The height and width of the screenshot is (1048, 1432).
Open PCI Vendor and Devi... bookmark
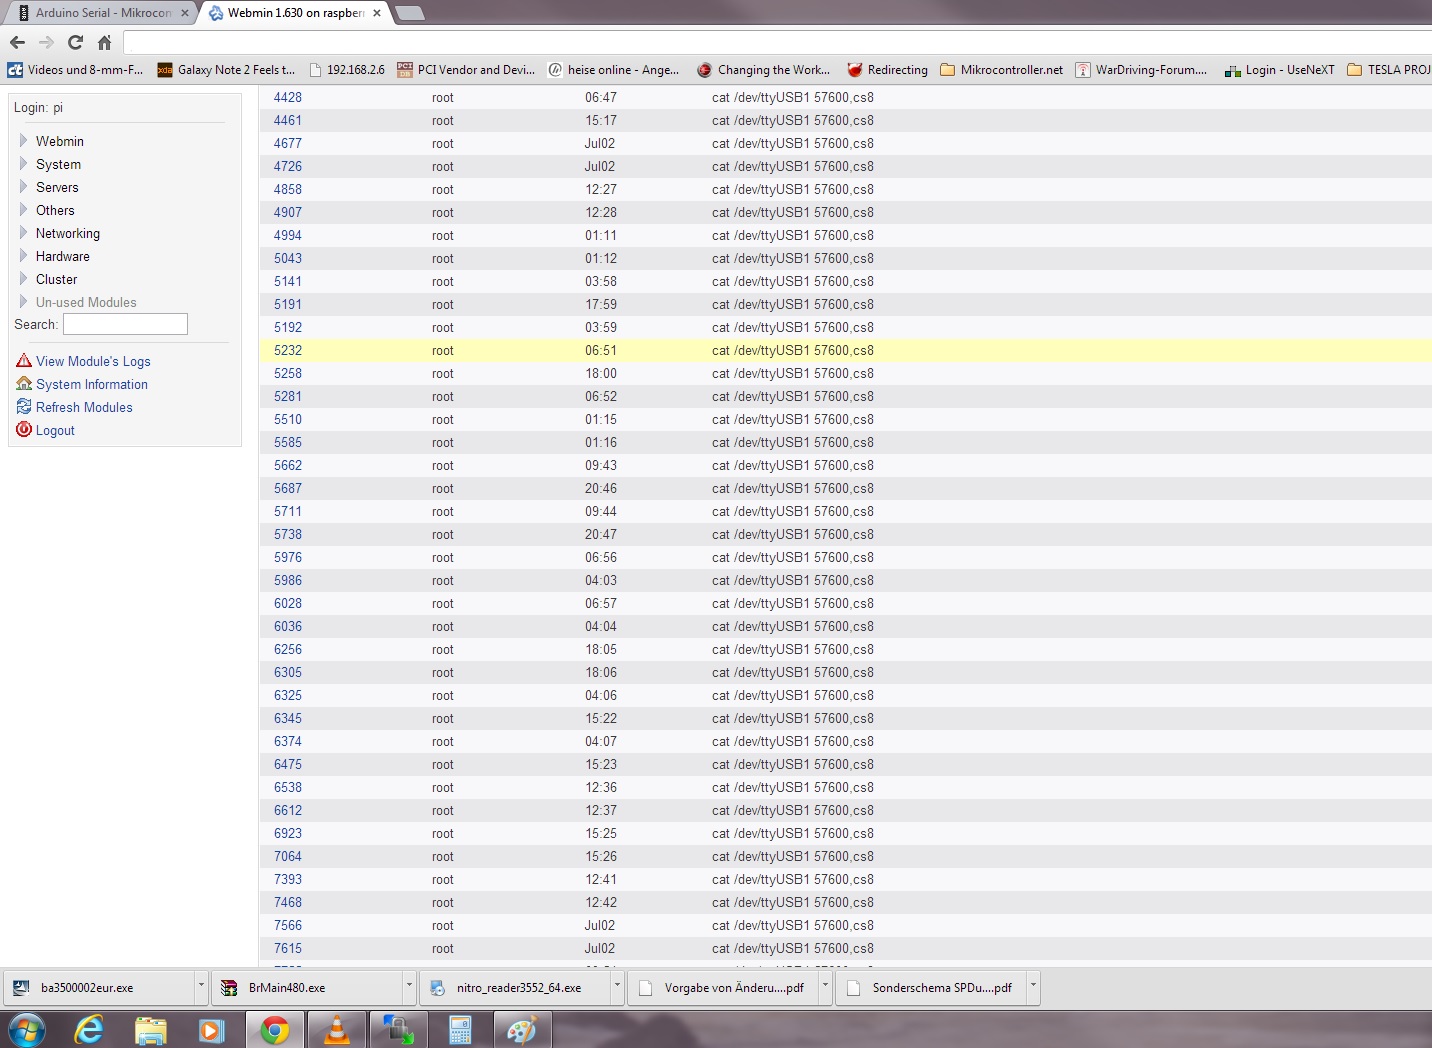point(466,70)
